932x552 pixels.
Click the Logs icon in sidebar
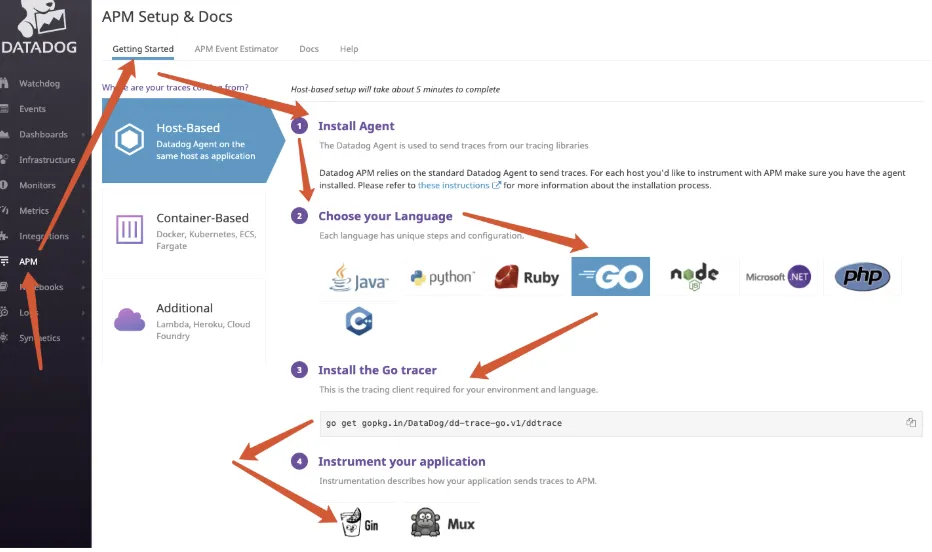click(4, 313)
